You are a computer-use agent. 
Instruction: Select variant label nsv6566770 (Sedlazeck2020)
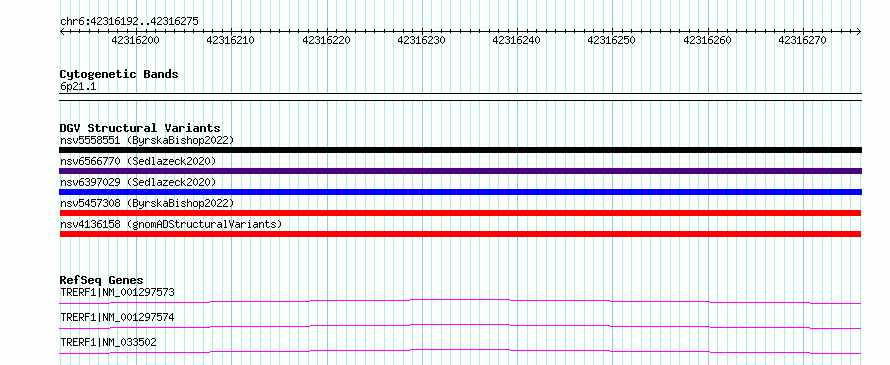pos(138,161)
